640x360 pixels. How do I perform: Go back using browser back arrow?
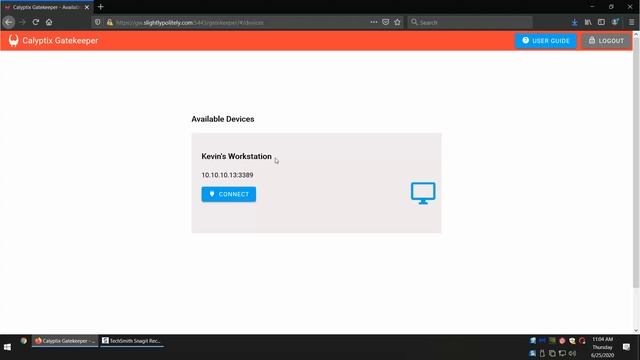[9, 22]
